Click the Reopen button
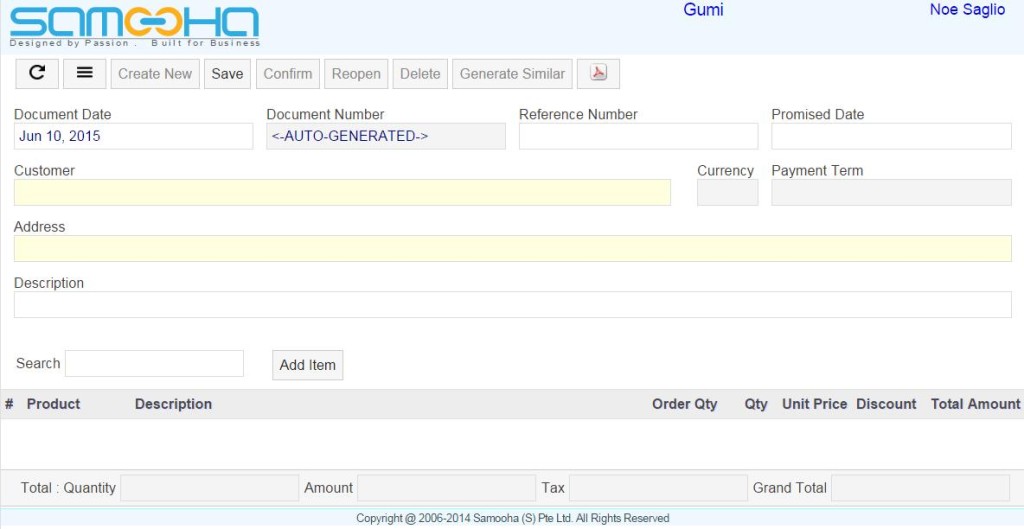 tap(356, 74)
